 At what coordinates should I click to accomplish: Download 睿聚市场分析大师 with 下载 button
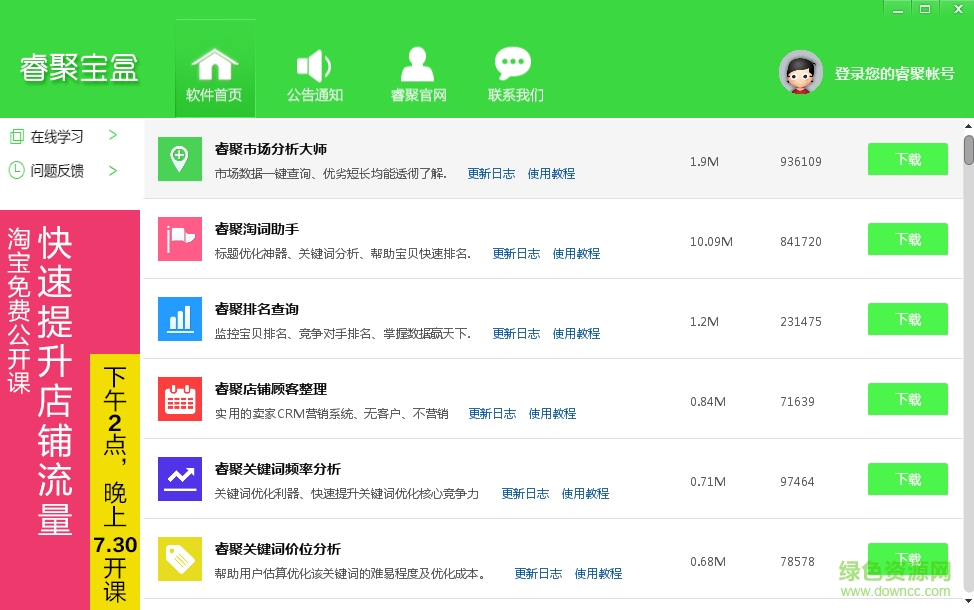pyautogui.click(x=907, y=159)
